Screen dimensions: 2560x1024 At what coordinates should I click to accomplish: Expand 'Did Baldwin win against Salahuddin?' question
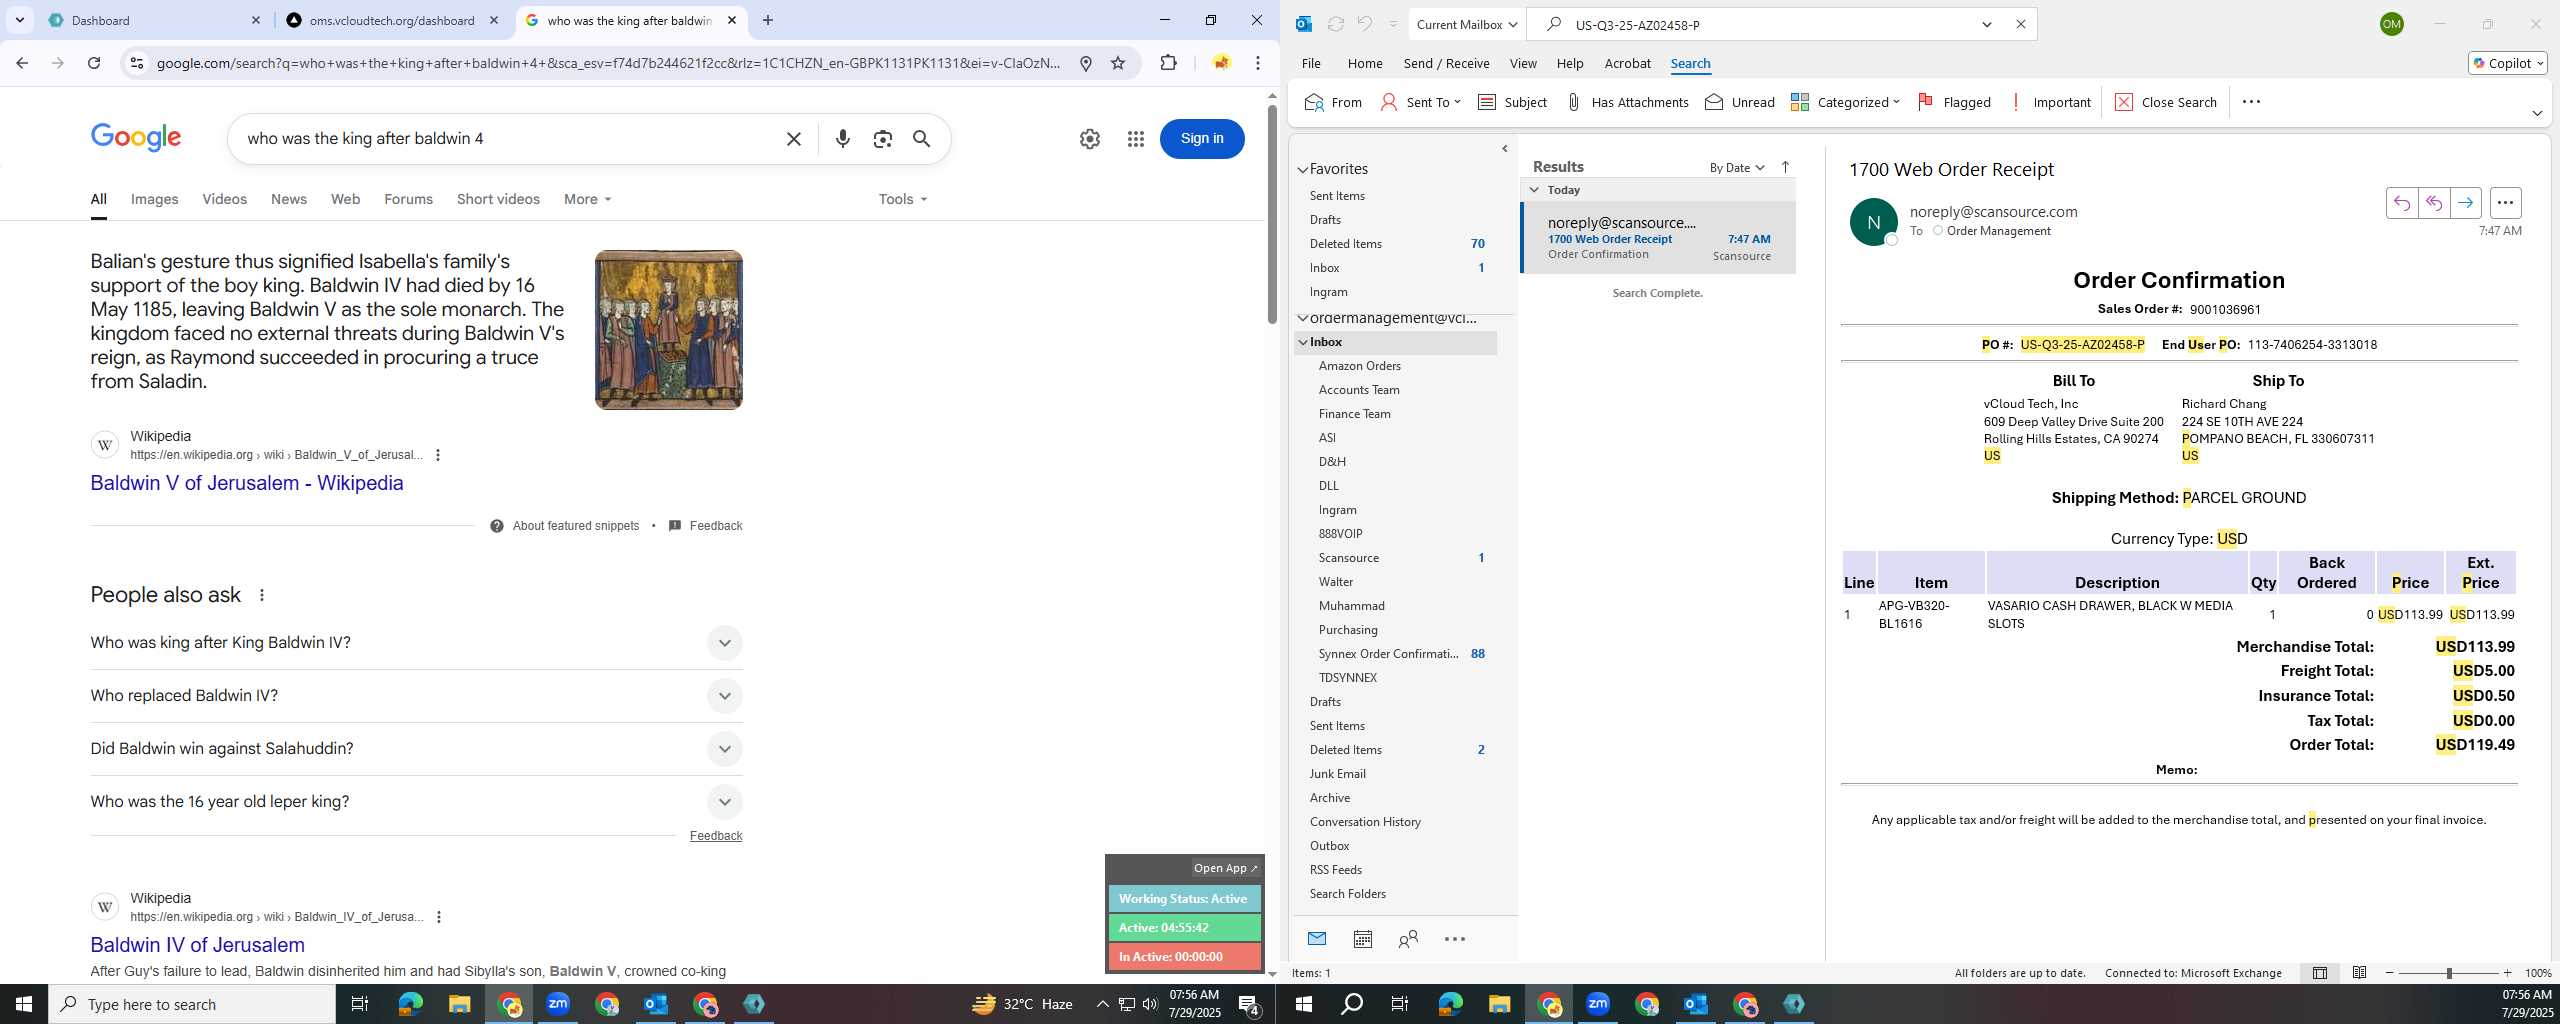tap(724, 749)
